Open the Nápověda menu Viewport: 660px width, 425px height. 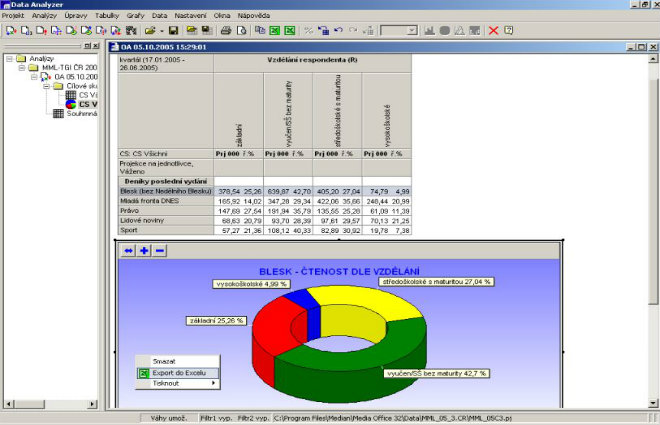pos(253,16)
